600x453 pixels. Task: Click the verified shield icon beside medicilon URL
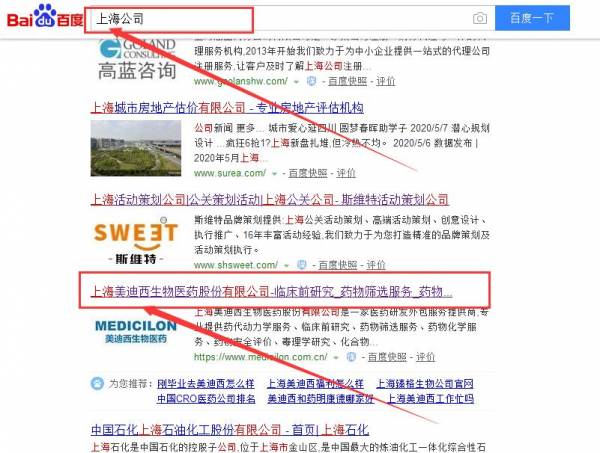[x=351, y=357]
